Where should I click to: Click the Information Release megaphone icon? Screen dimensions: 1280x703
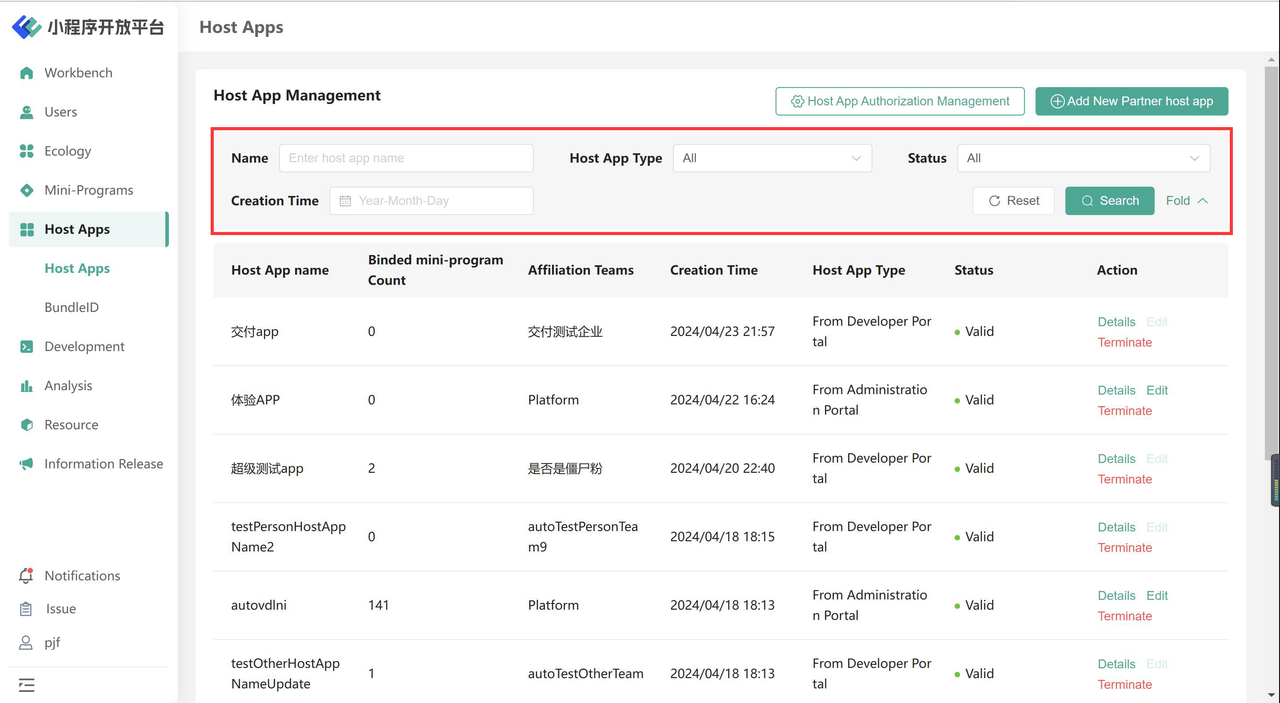tap(27, 464)
